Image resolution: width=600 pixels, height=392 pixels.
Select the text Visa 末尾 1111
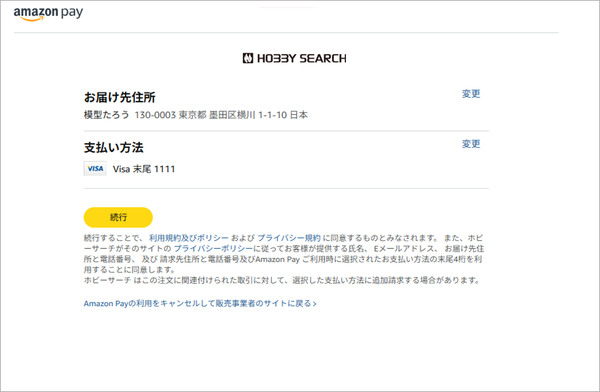click(144, 169)
